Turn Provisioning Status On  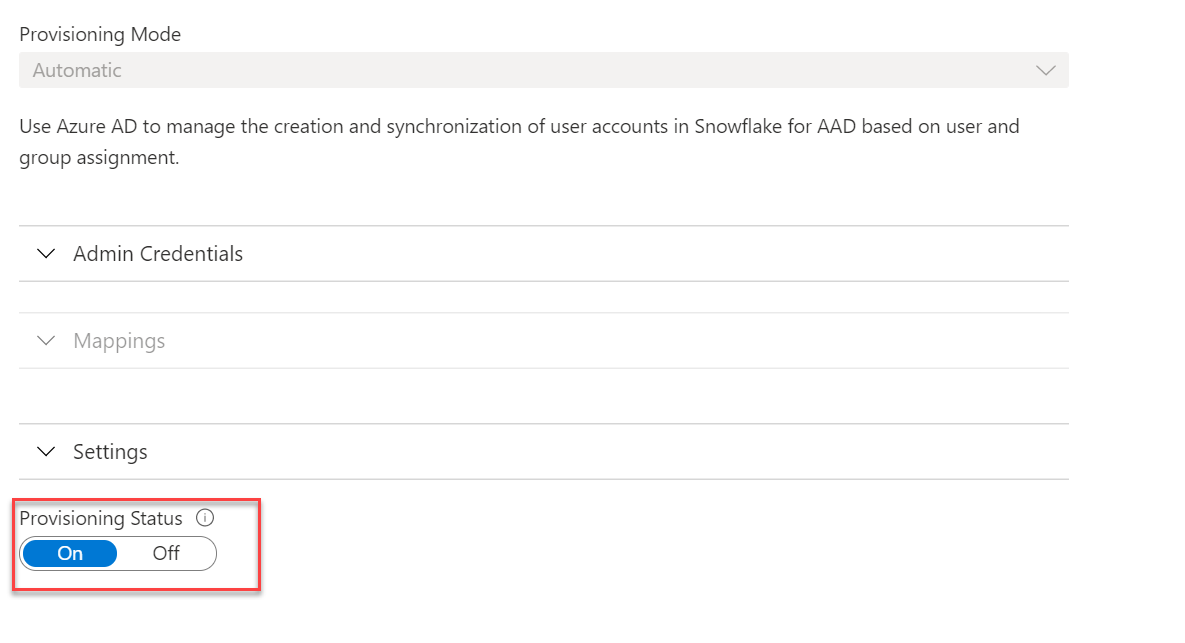[x=70, y=554]
